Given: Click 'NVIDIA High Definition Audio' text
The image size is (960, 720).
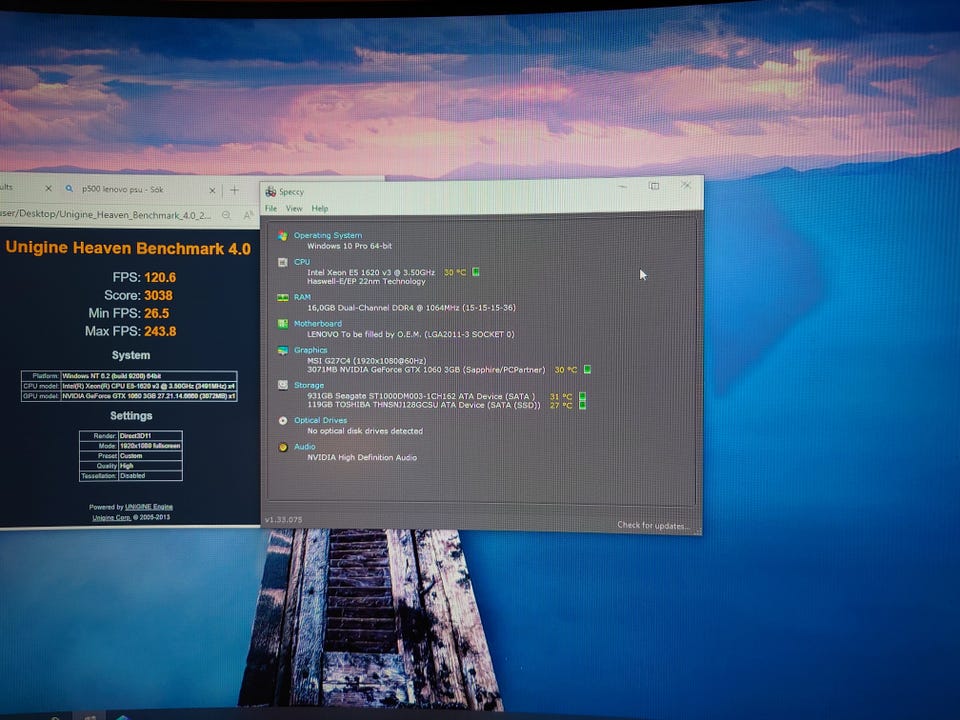Looking at the screenshot, I should [x=362, y=457].
